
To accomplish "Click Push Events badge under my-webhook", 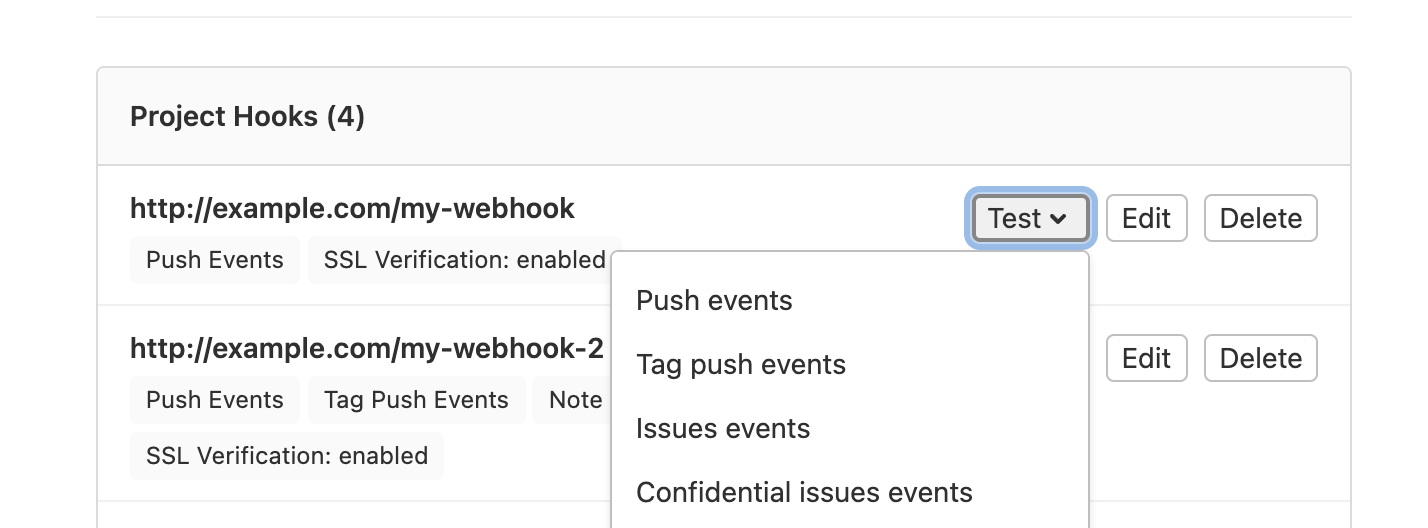I will [215, 260].
